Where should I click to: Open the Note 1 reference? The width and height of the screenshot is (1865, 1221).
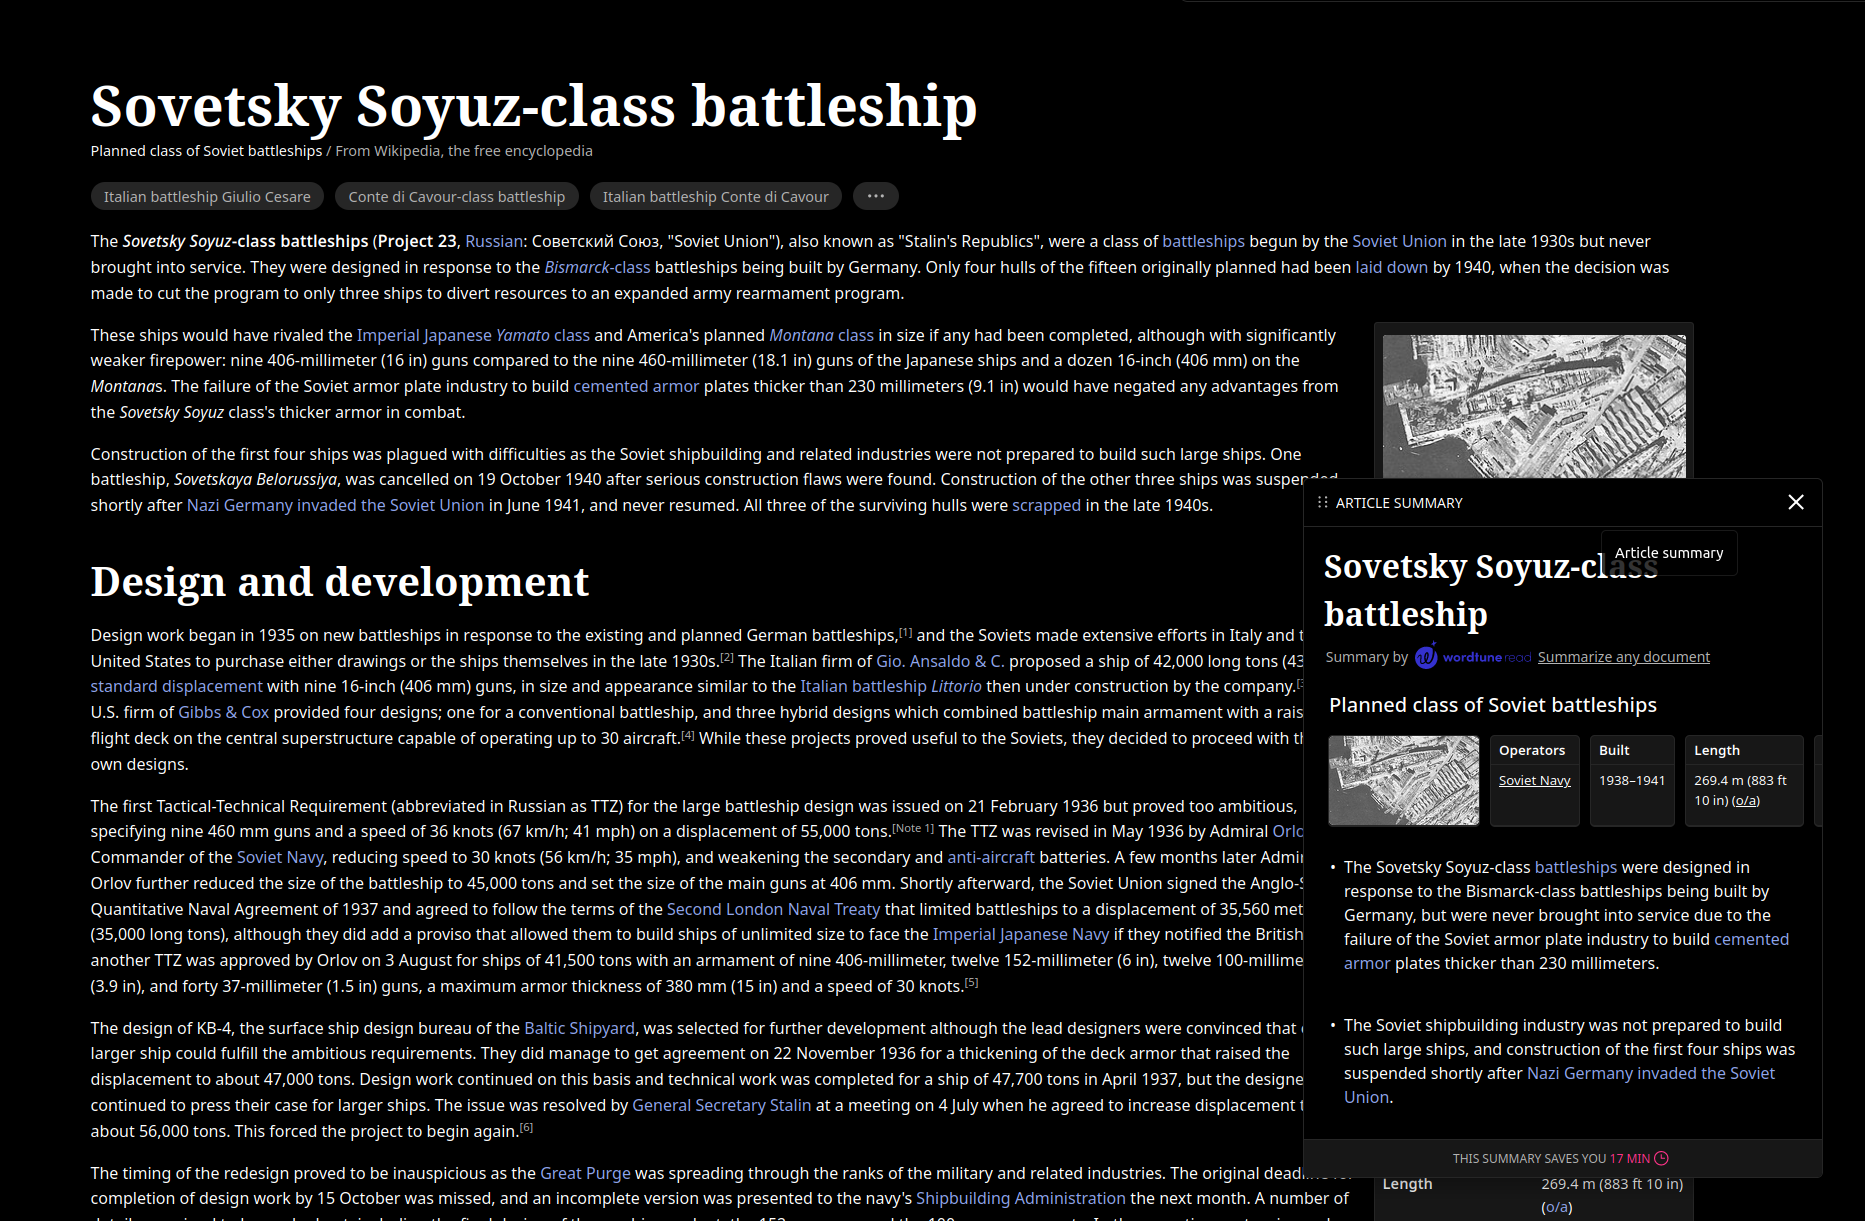(912, 828)
